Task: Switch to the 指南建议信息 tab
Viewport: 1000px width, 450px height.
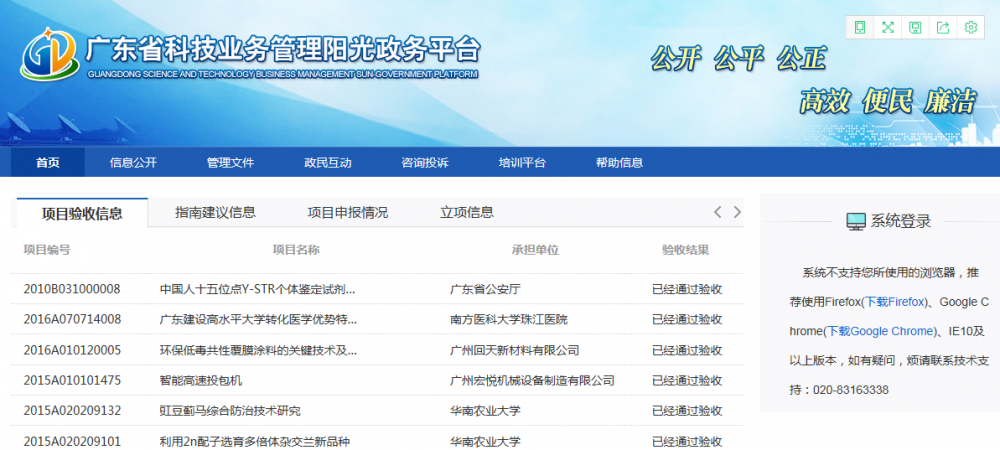Action: point(215,212)
